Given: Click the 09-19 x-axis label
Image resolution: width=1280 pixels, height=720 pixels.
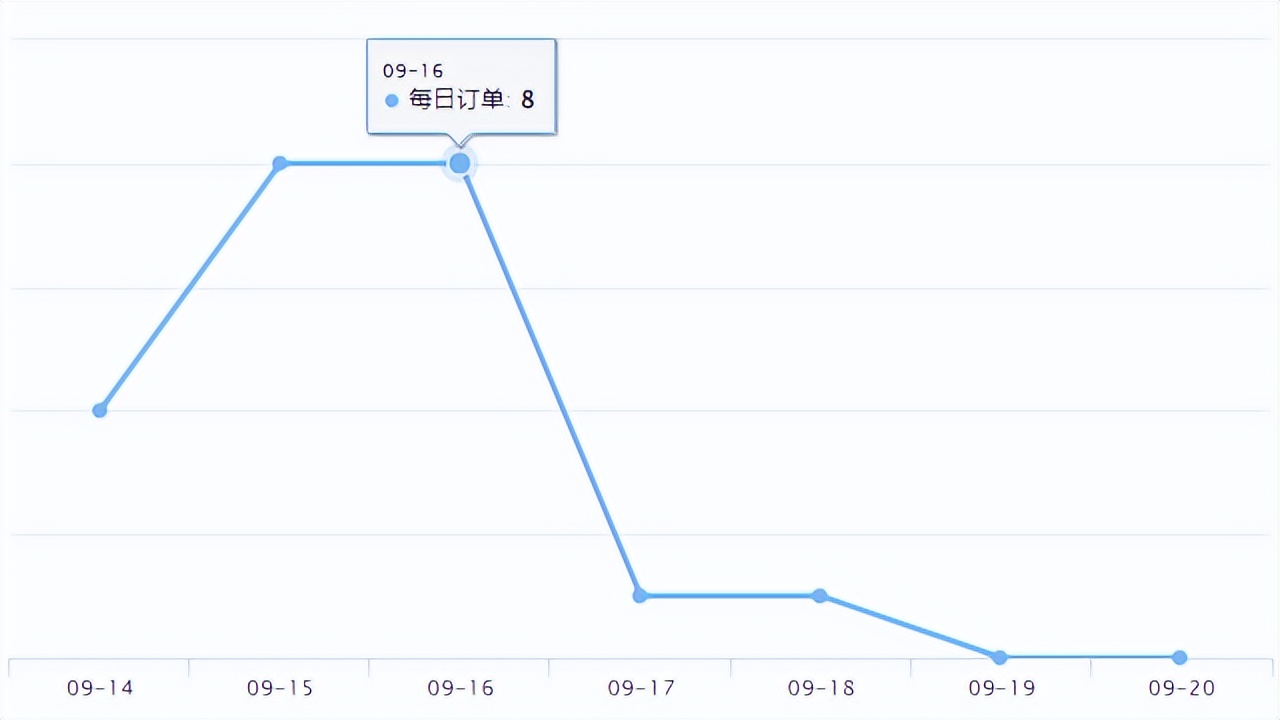Looking at the screenshot, I should pos(1001,688).
